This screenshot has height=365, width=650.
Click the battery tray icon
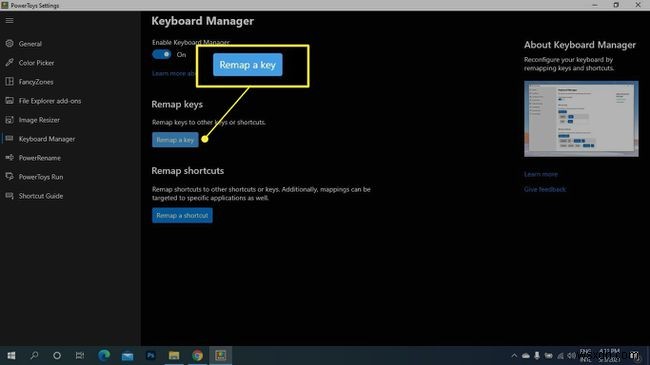pyautogui.click(x=548, y=355)
